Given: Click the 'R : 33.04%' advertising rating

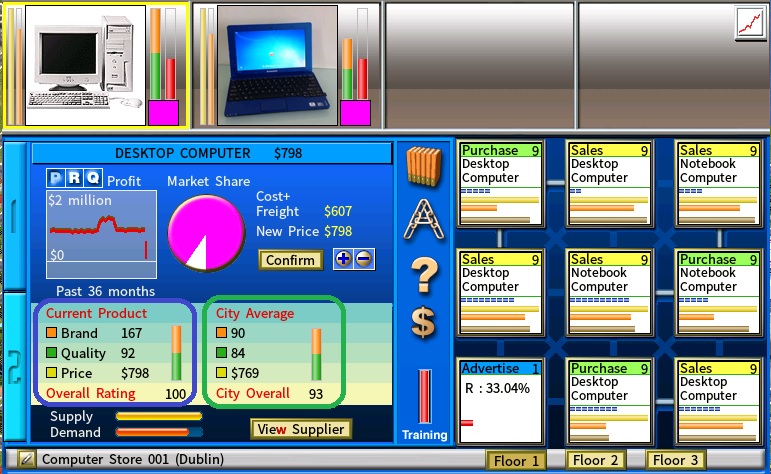Looking at the screenshot, I should pos(497,388).
